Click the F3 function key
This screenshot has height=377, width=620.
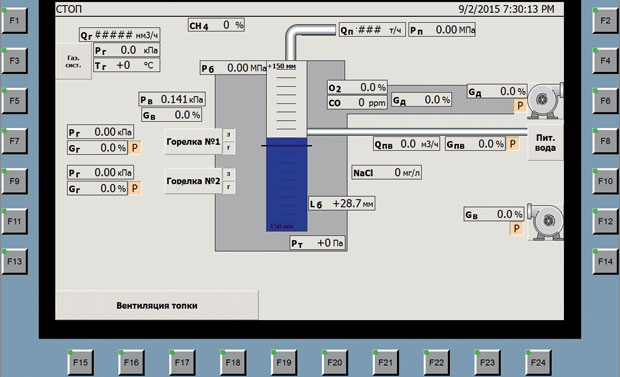tap(15, 61)
